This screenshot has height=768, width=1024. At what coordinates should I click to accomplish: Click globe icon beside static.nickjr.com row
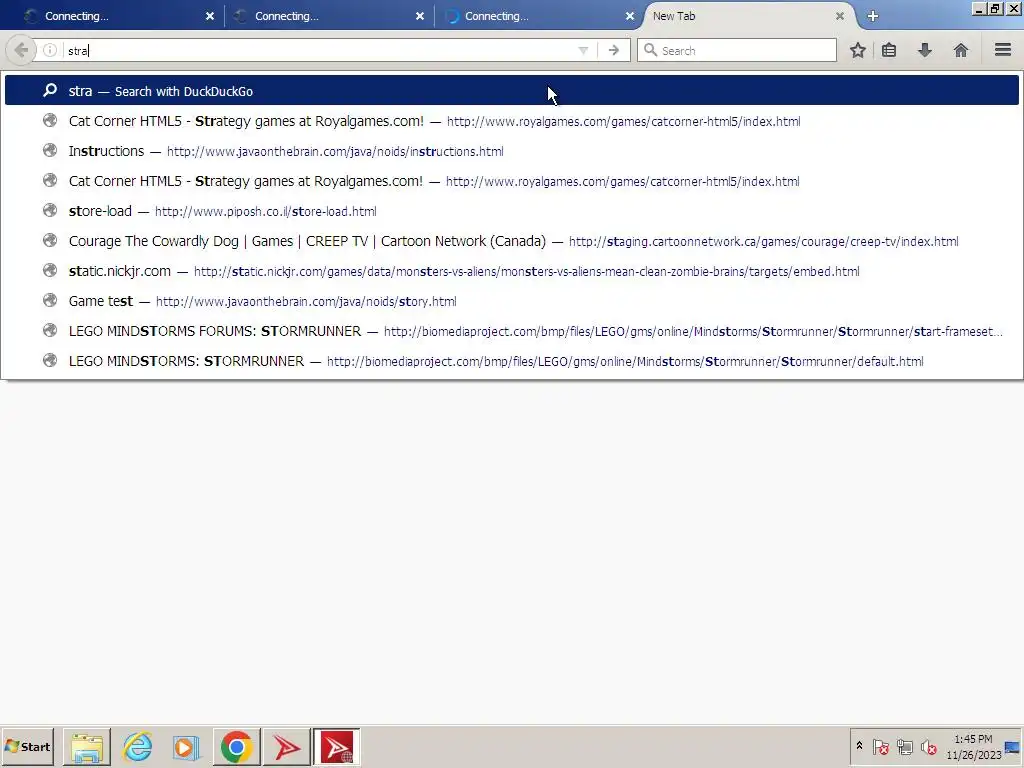click(x=50, y=270)
